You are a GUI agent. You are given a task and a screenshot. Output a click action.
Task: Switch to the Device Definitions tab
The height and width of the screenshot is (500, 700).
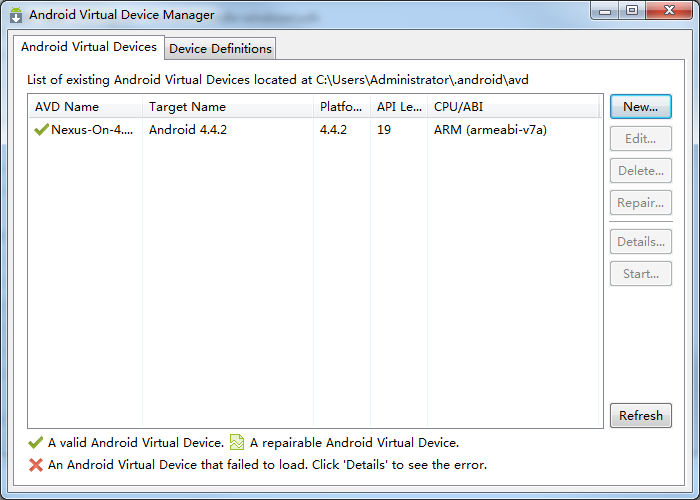click(x=220, y=48)
